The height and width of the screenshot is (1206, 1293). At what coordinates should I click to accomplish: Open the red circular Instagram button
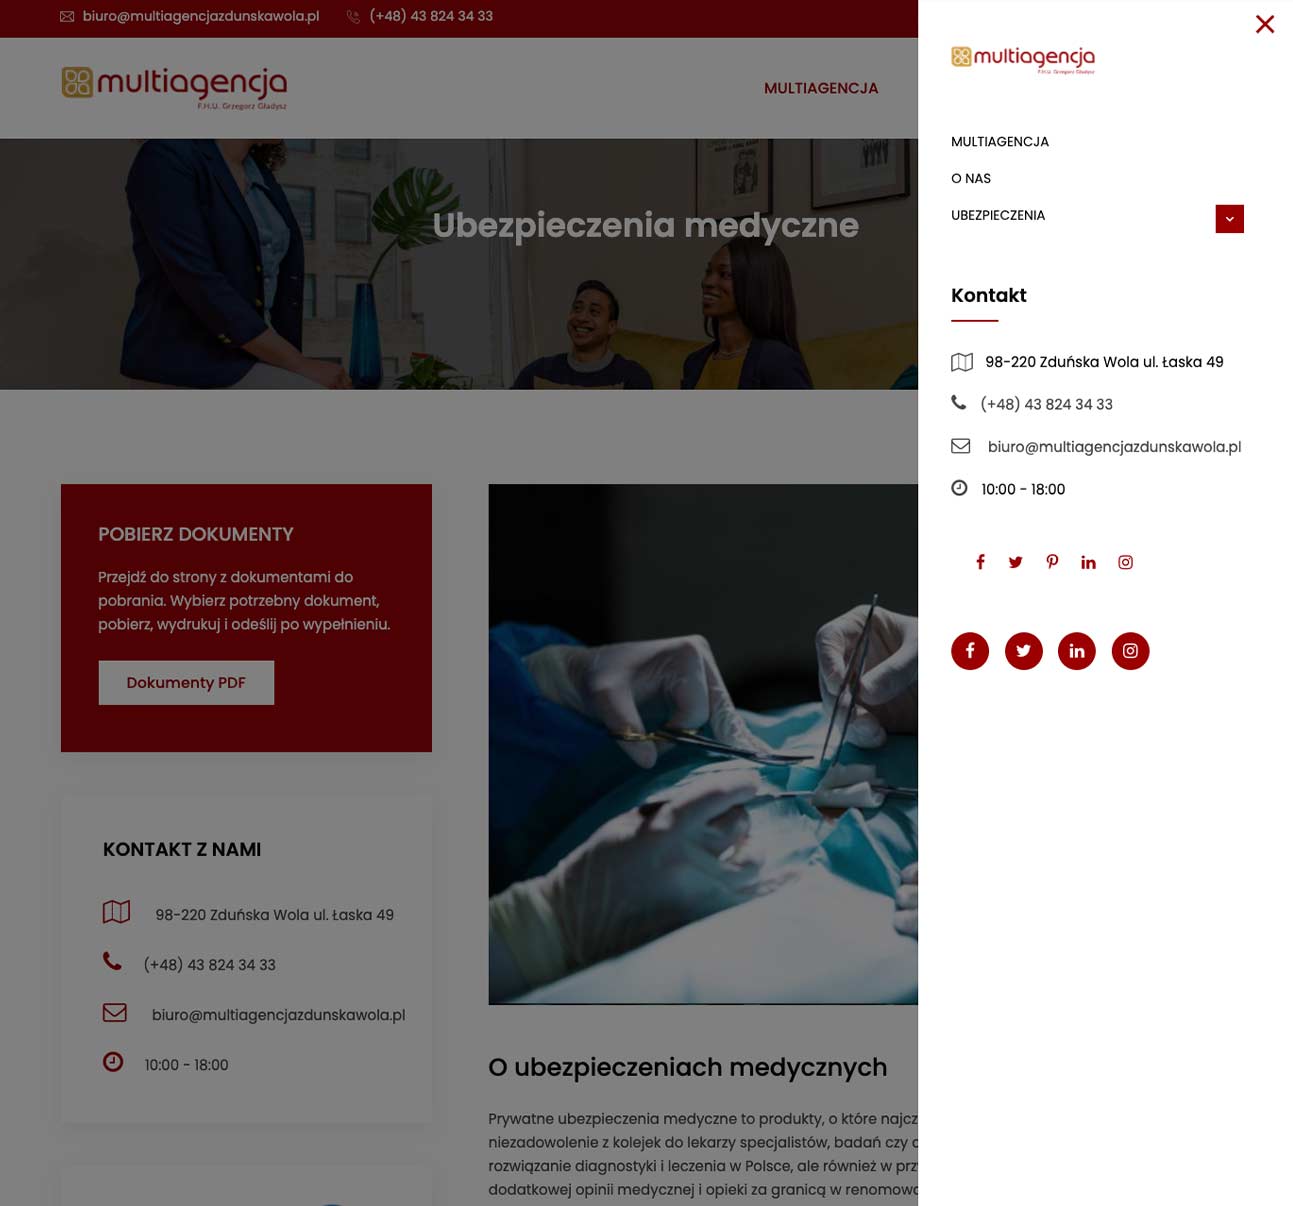click(1130, 651)
